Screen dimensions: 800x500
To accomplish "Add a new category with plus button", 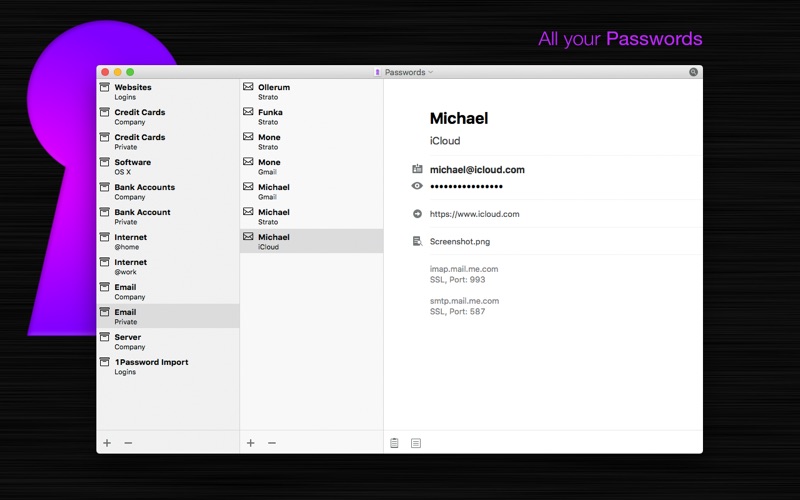I will point(107,443).
